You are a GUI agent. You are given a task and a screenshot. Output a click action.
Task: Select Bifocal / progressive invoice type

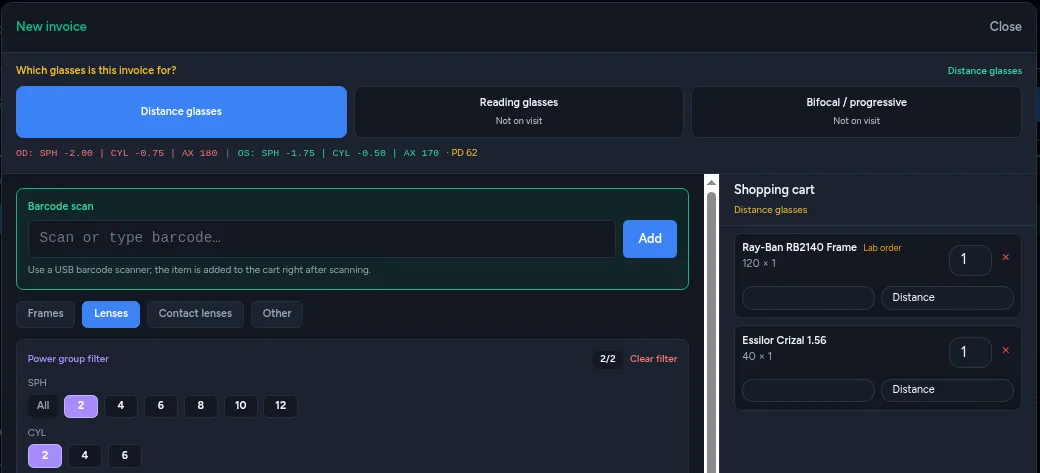(x=856, y=111)
